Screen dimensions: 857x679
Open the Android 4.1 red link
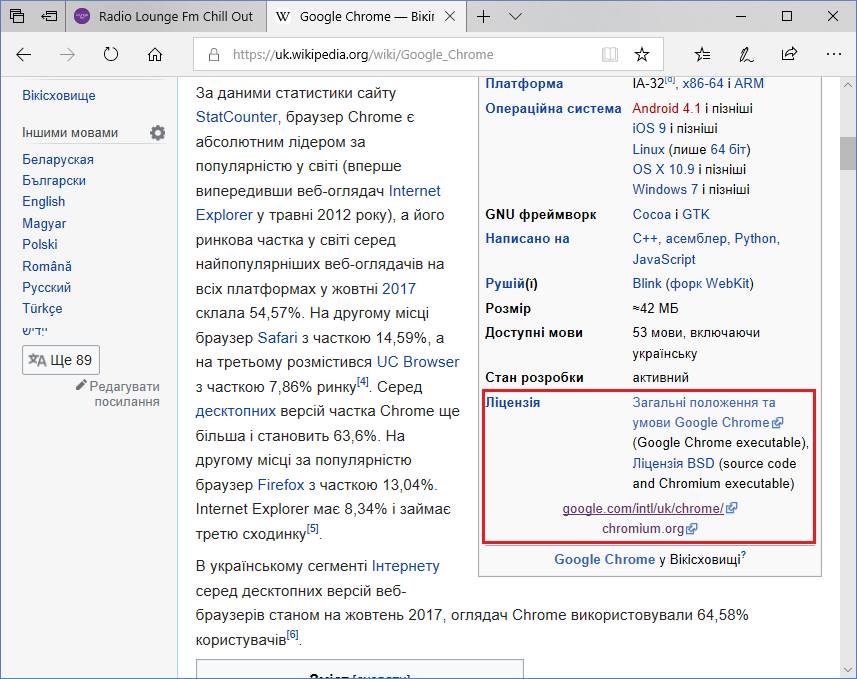point(666,108)
